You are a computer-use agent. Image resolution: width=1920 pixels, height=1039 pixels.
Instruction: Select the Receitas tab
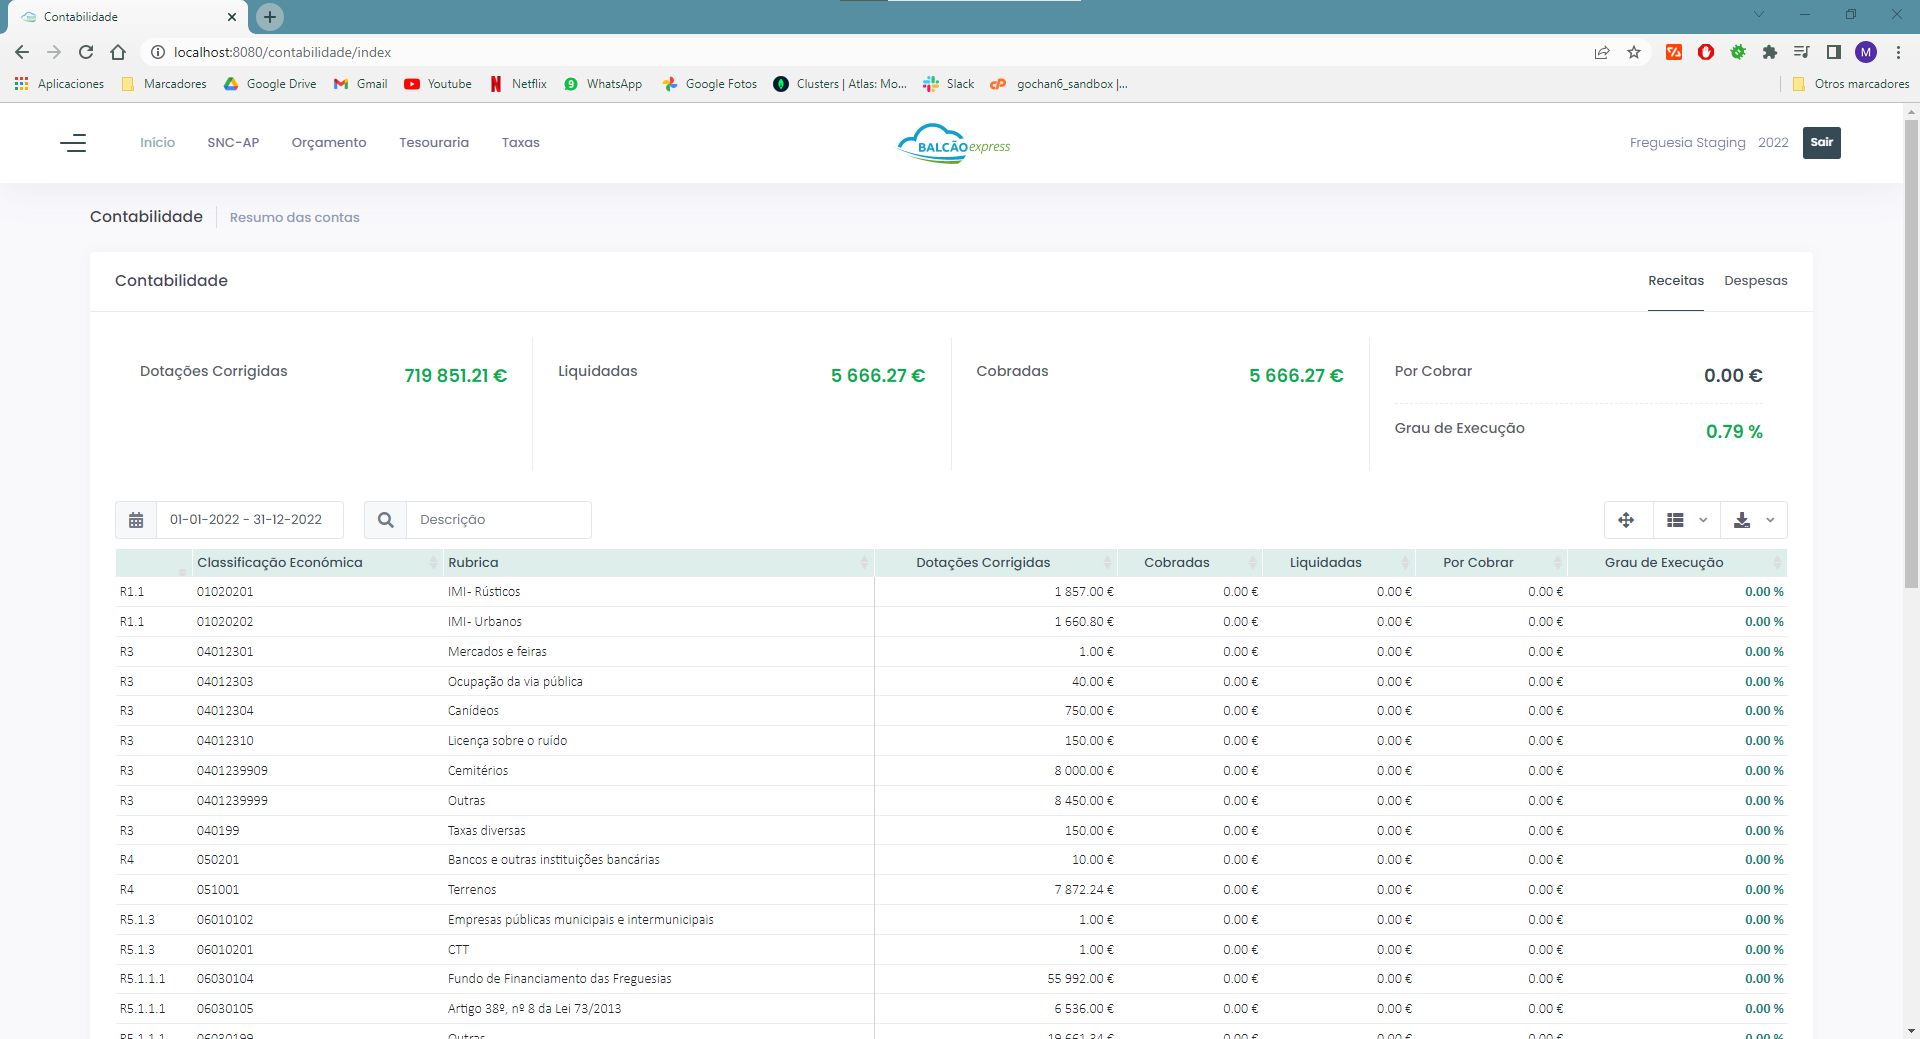(1676, 281)
